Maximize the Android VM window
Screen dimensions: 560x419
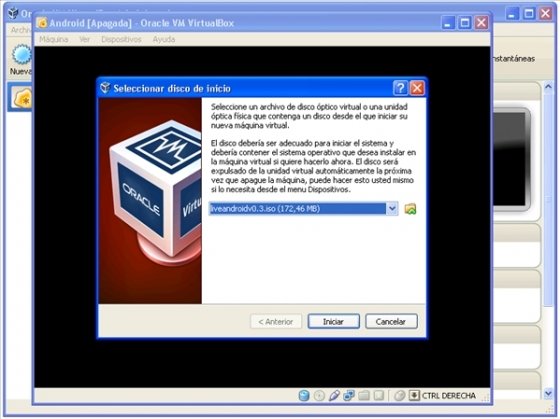(465, 23)
